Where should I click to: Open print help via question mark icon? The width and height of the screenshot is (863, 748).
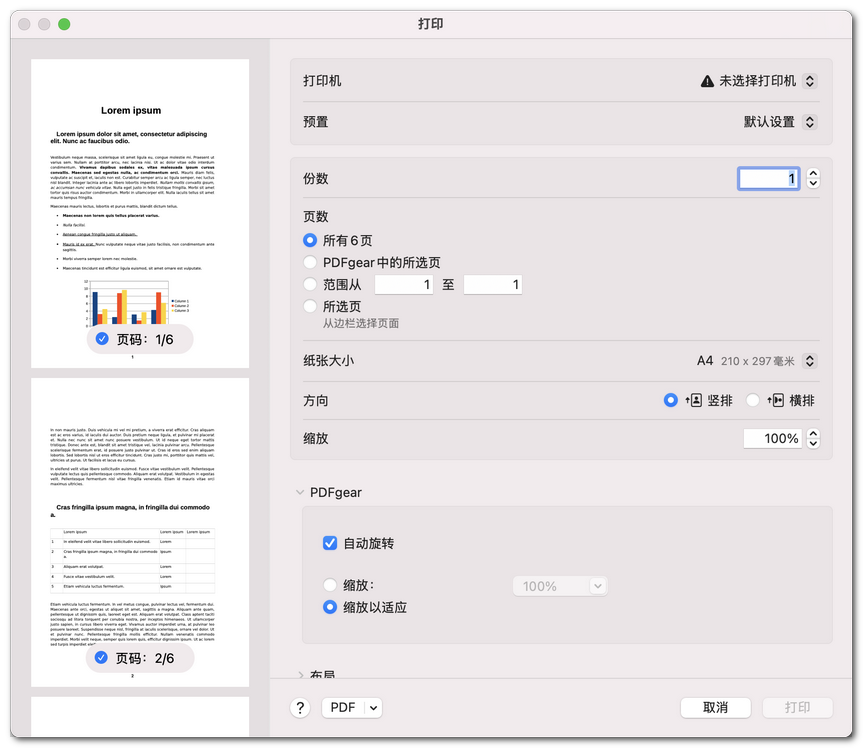pos(299,707)
